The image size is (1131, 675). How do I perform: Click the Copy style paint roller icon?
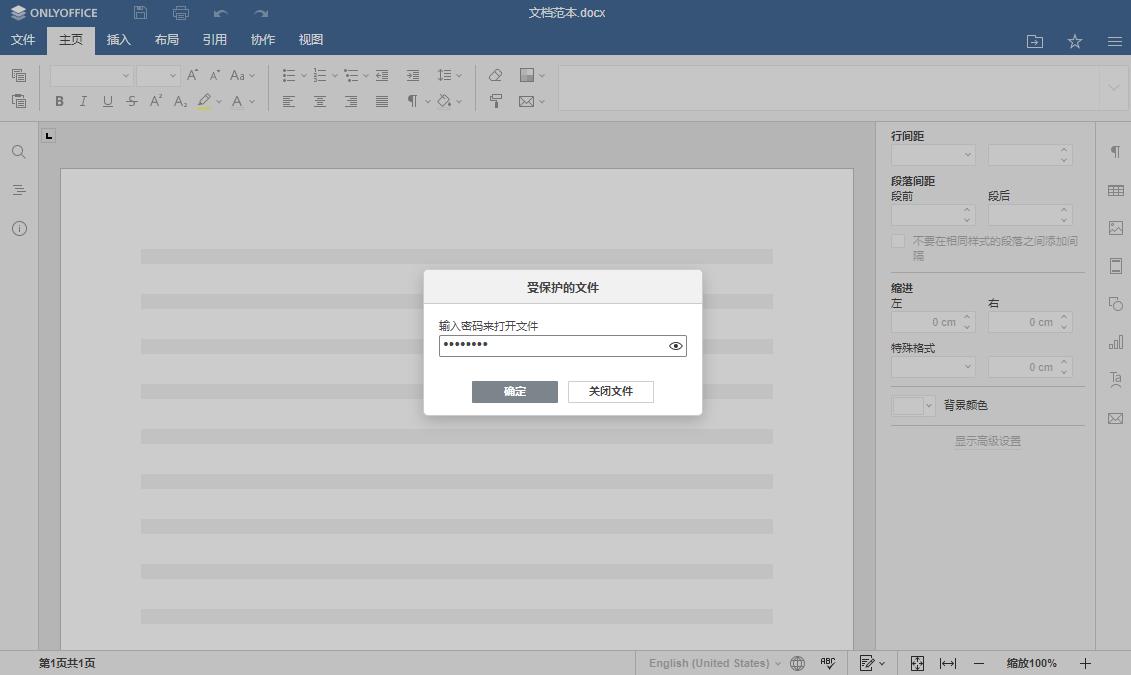(x=496, y=101)
